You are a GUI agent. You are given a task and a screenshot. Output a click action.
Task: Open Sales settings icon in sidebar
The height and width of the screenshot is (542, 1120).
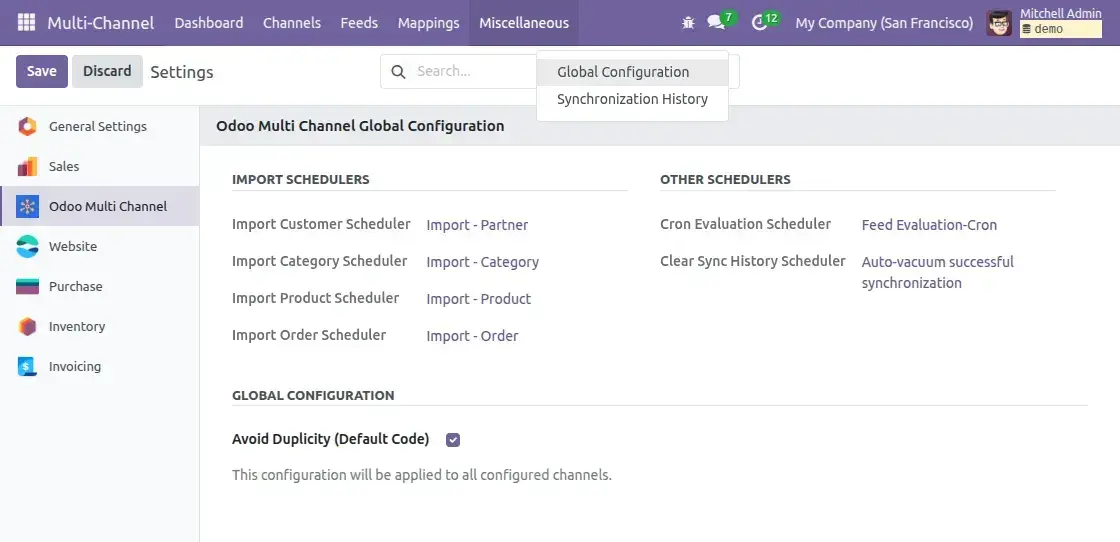point(27,166)
